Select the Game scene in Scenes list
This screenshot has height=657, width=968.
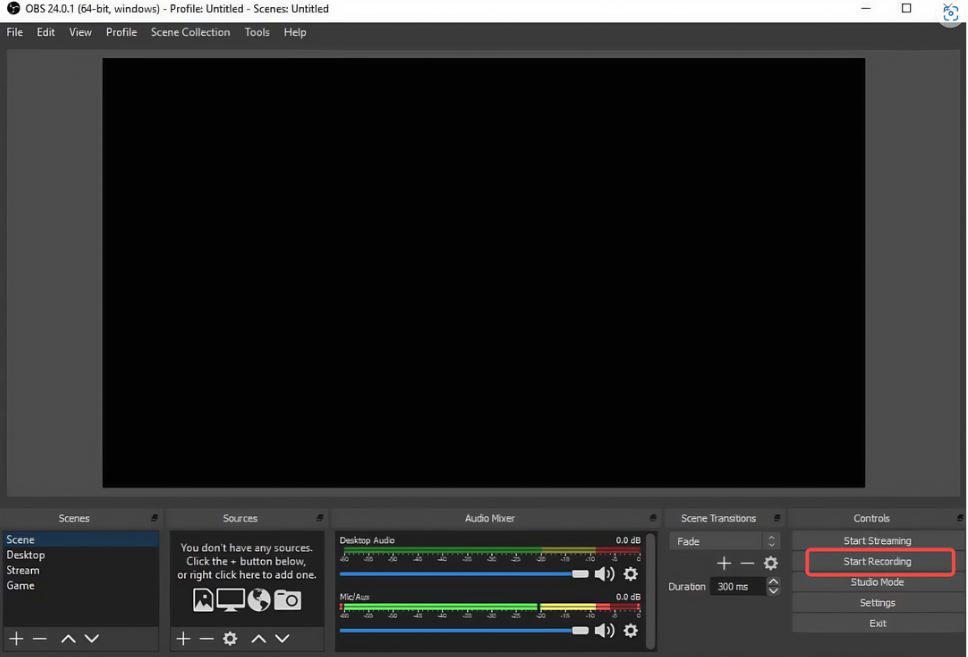[x=21, y=585]
